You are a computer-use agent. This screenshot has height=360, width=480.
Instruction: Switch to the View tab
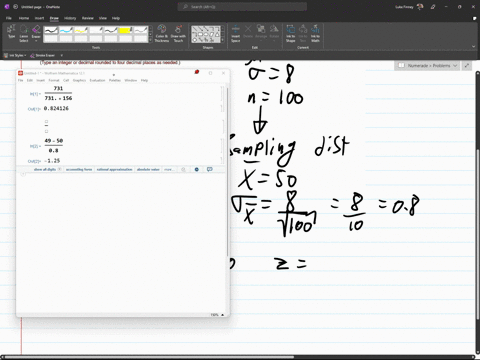(x=103, y=18)
